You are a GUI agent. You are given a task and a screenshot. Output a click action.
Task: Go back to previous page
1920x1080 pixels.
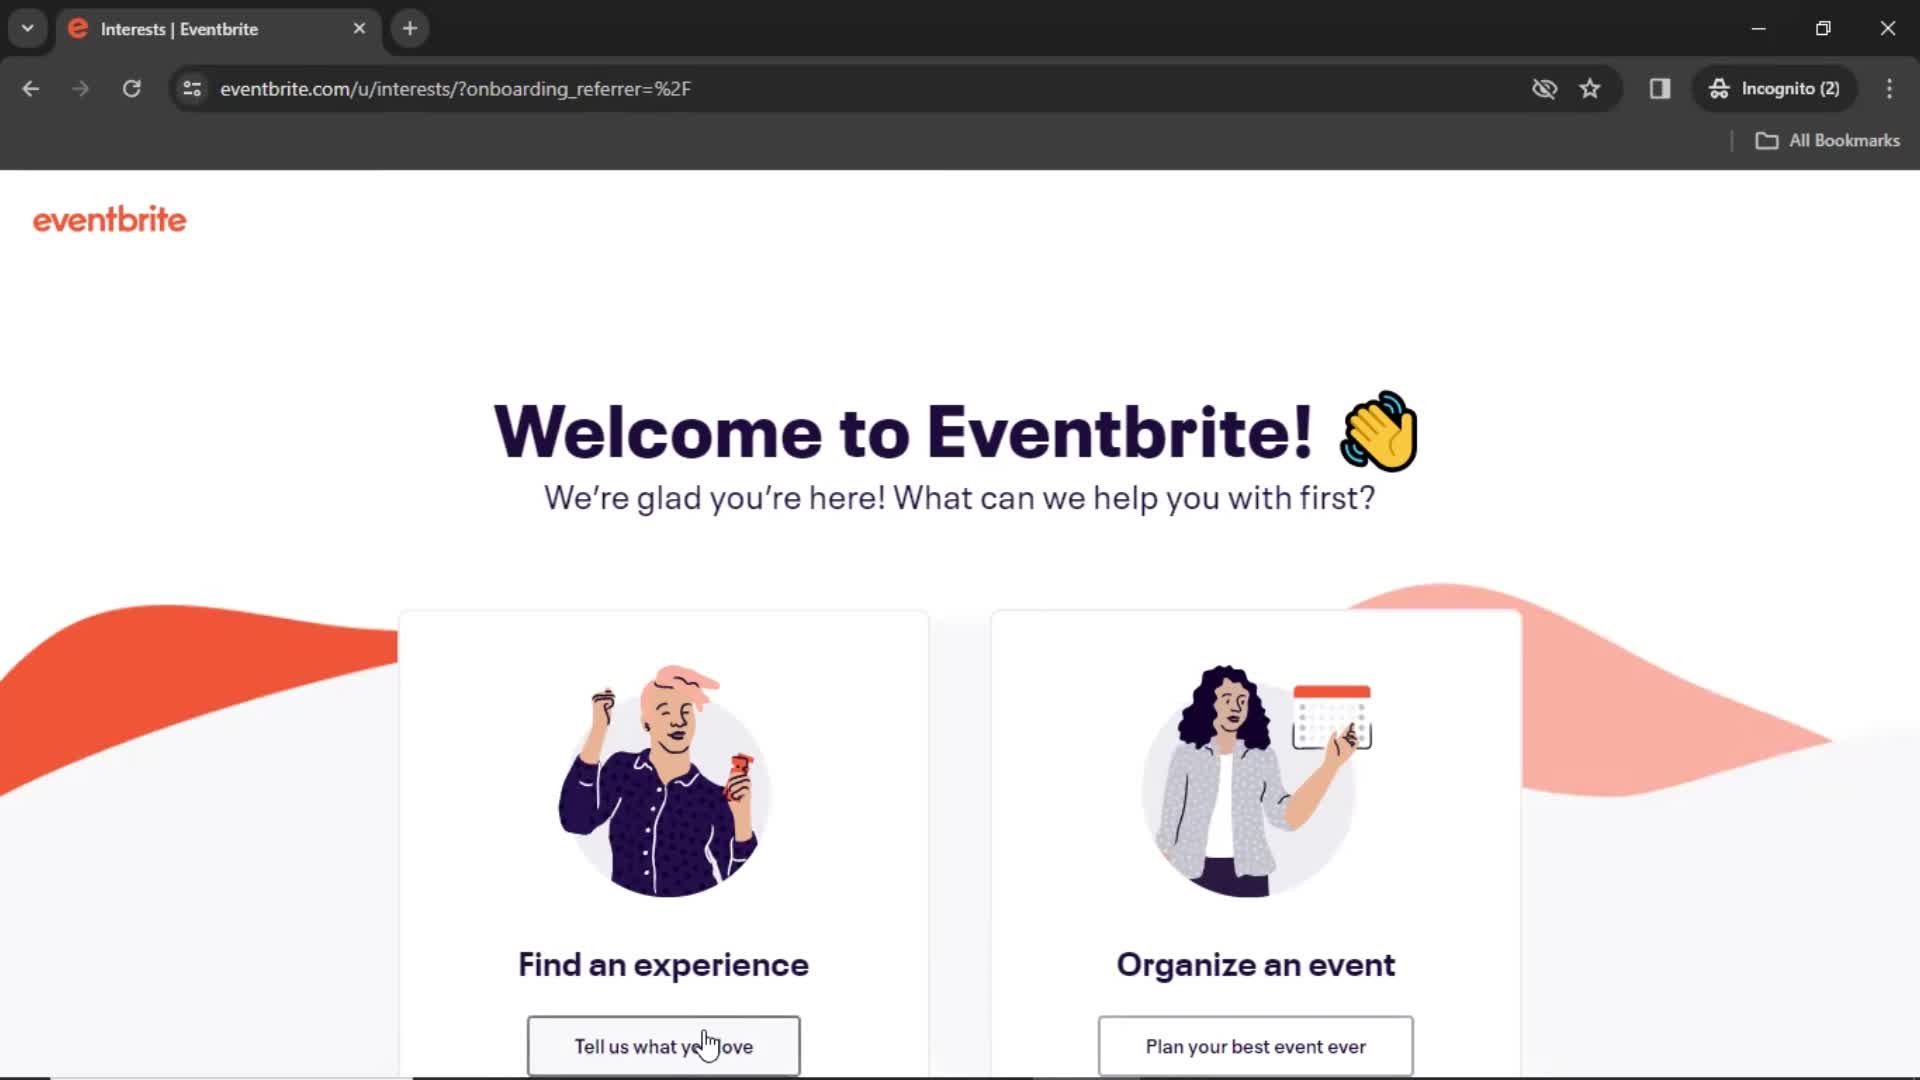[x=31, y=89]
